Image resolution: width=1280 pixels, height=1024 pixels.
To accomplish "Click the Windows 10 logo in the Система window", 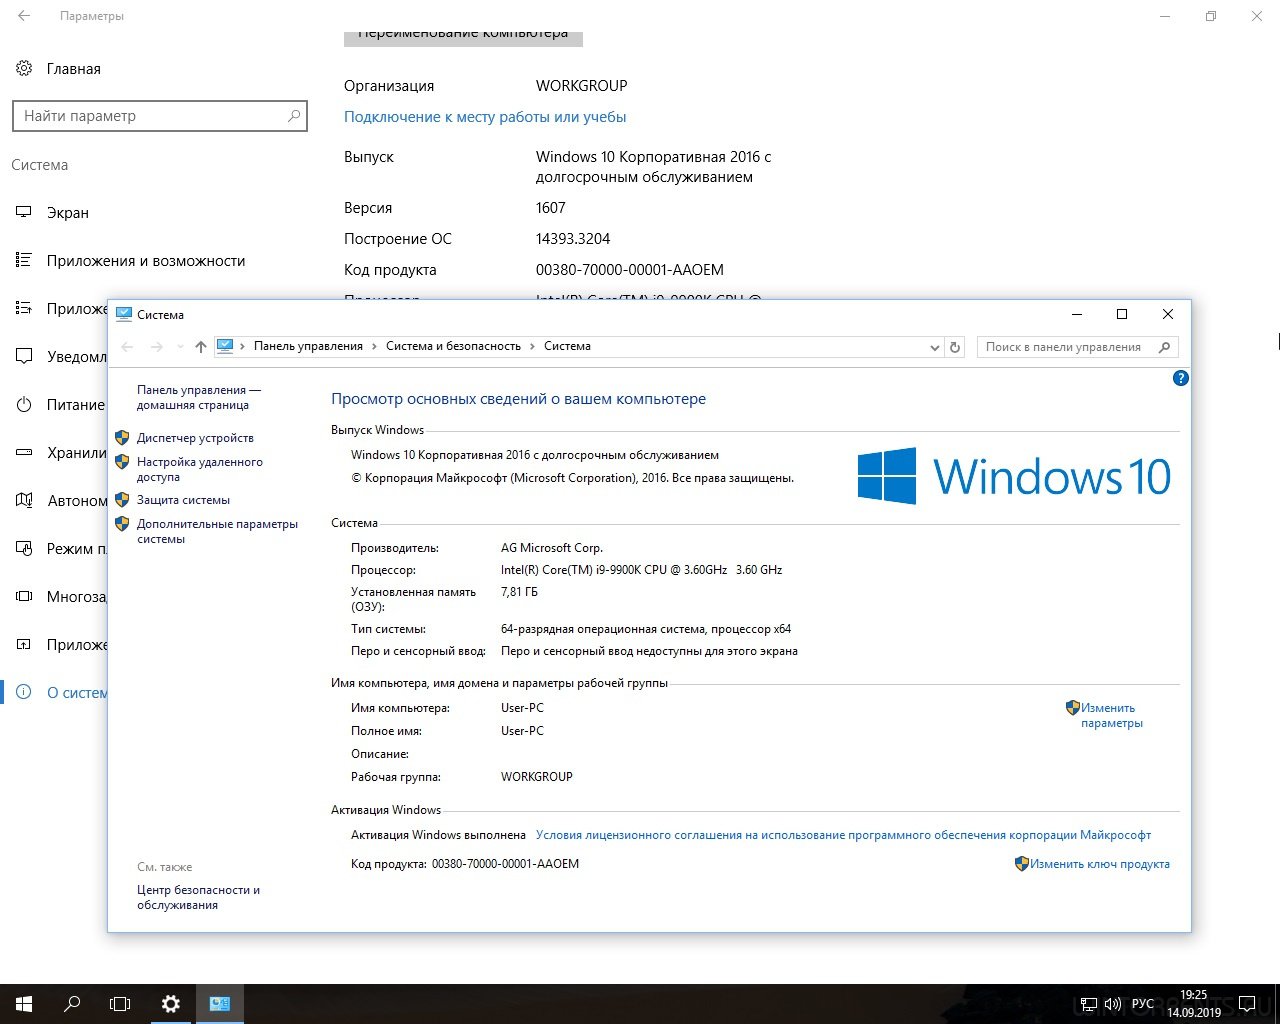I will (x=1014, y=476).
